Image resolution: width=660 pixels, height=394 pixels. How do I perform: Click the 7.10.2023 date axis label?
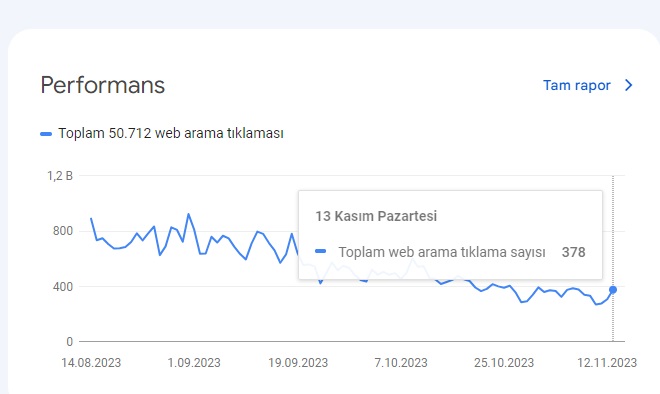(401, 363)
